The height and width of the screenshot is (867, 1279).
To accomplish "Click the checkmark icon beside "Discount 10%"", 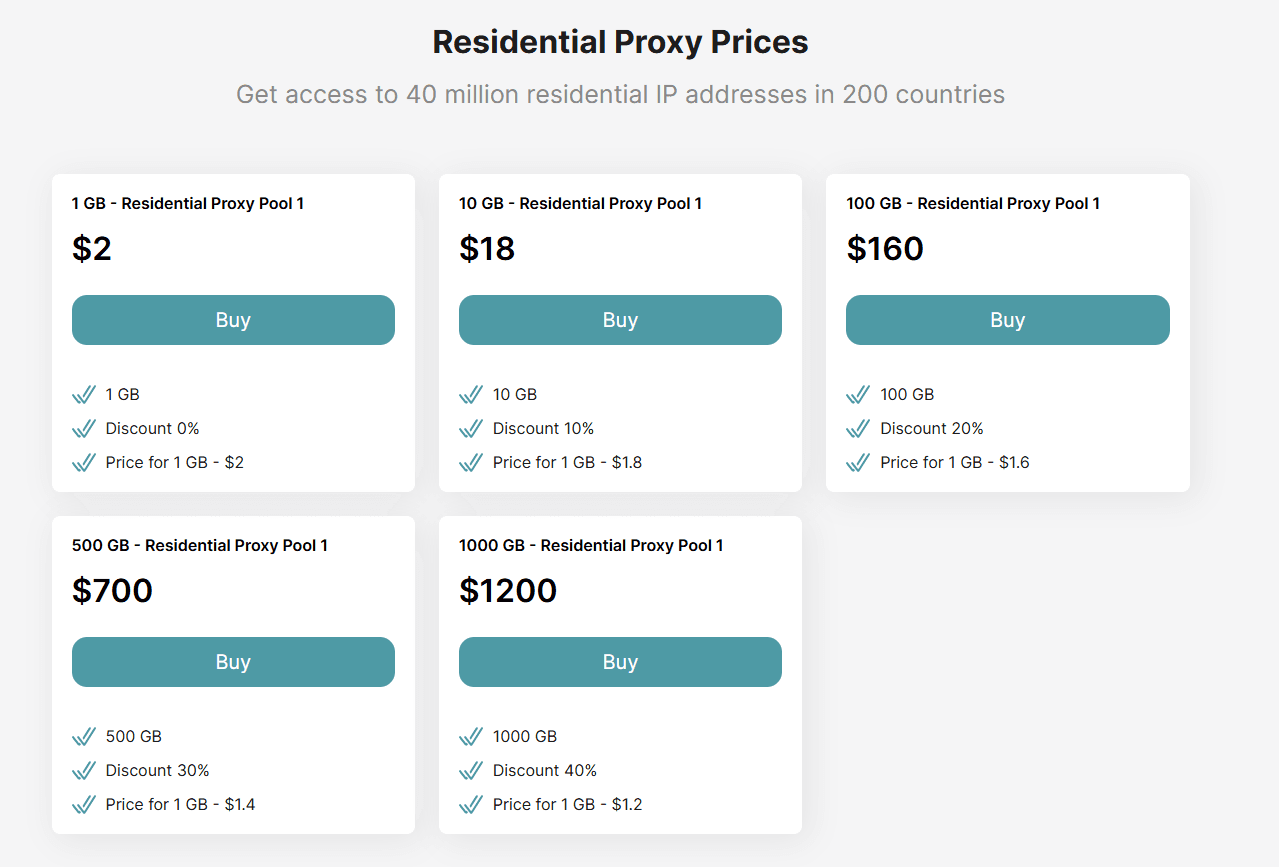I will (x=471, y=429).
